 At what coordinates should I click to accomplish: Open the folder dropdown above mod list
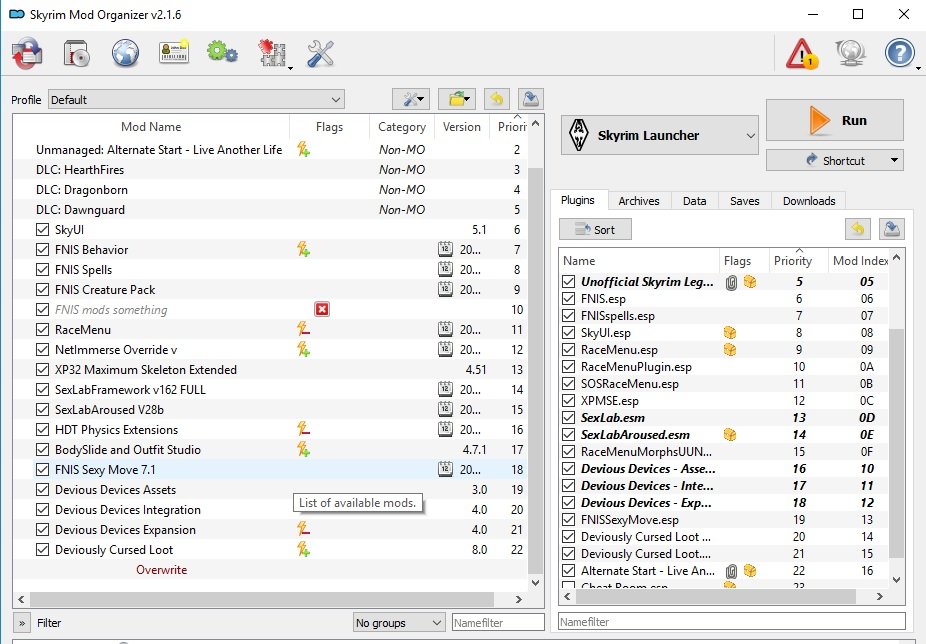(x=457, y=99)
